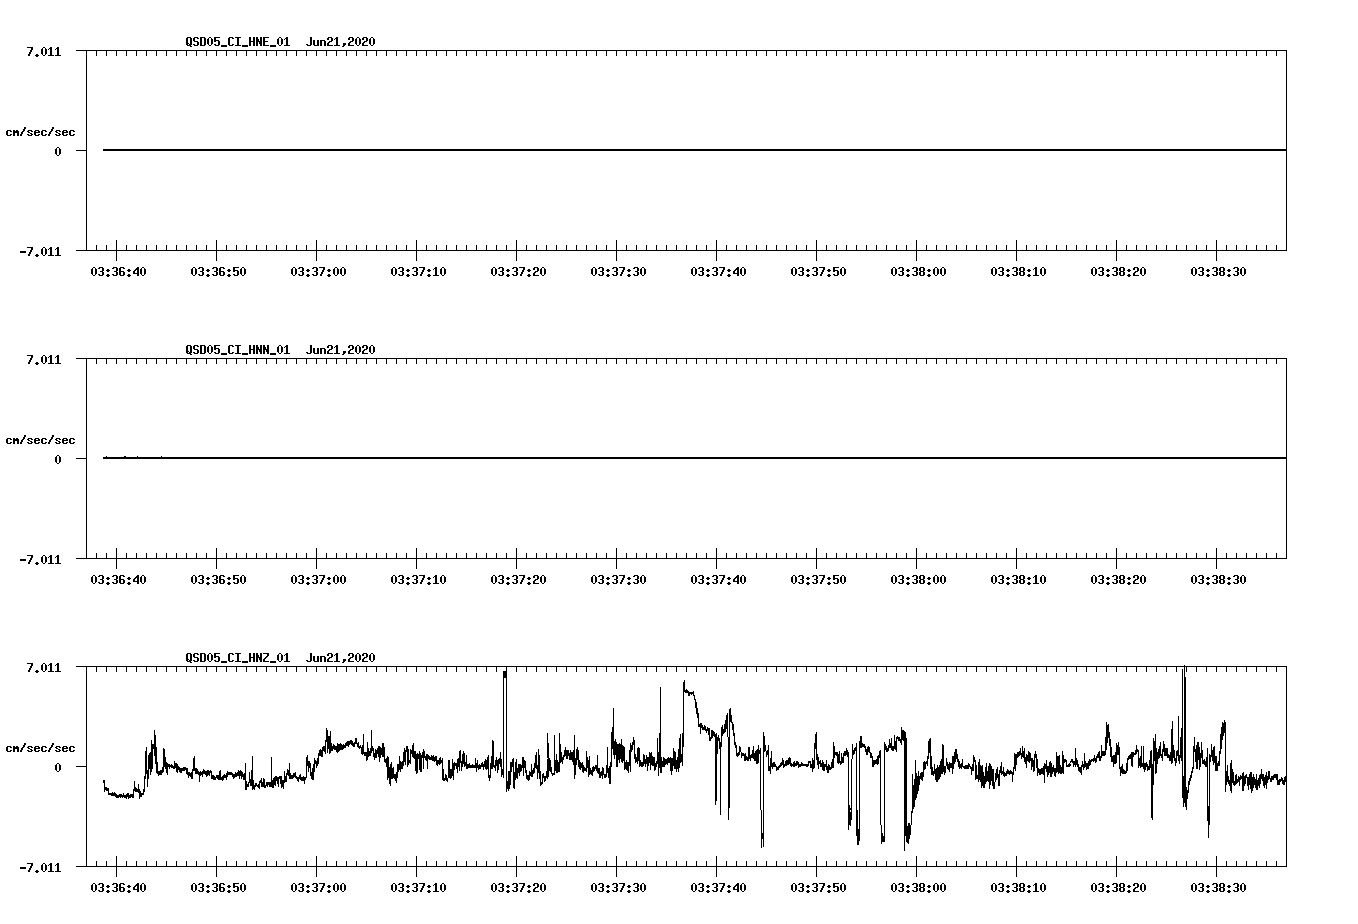Screen dimensions: 1358x924
Task: Click the 03:38:10 time label under HNE plot
Action: [1018, 271]
